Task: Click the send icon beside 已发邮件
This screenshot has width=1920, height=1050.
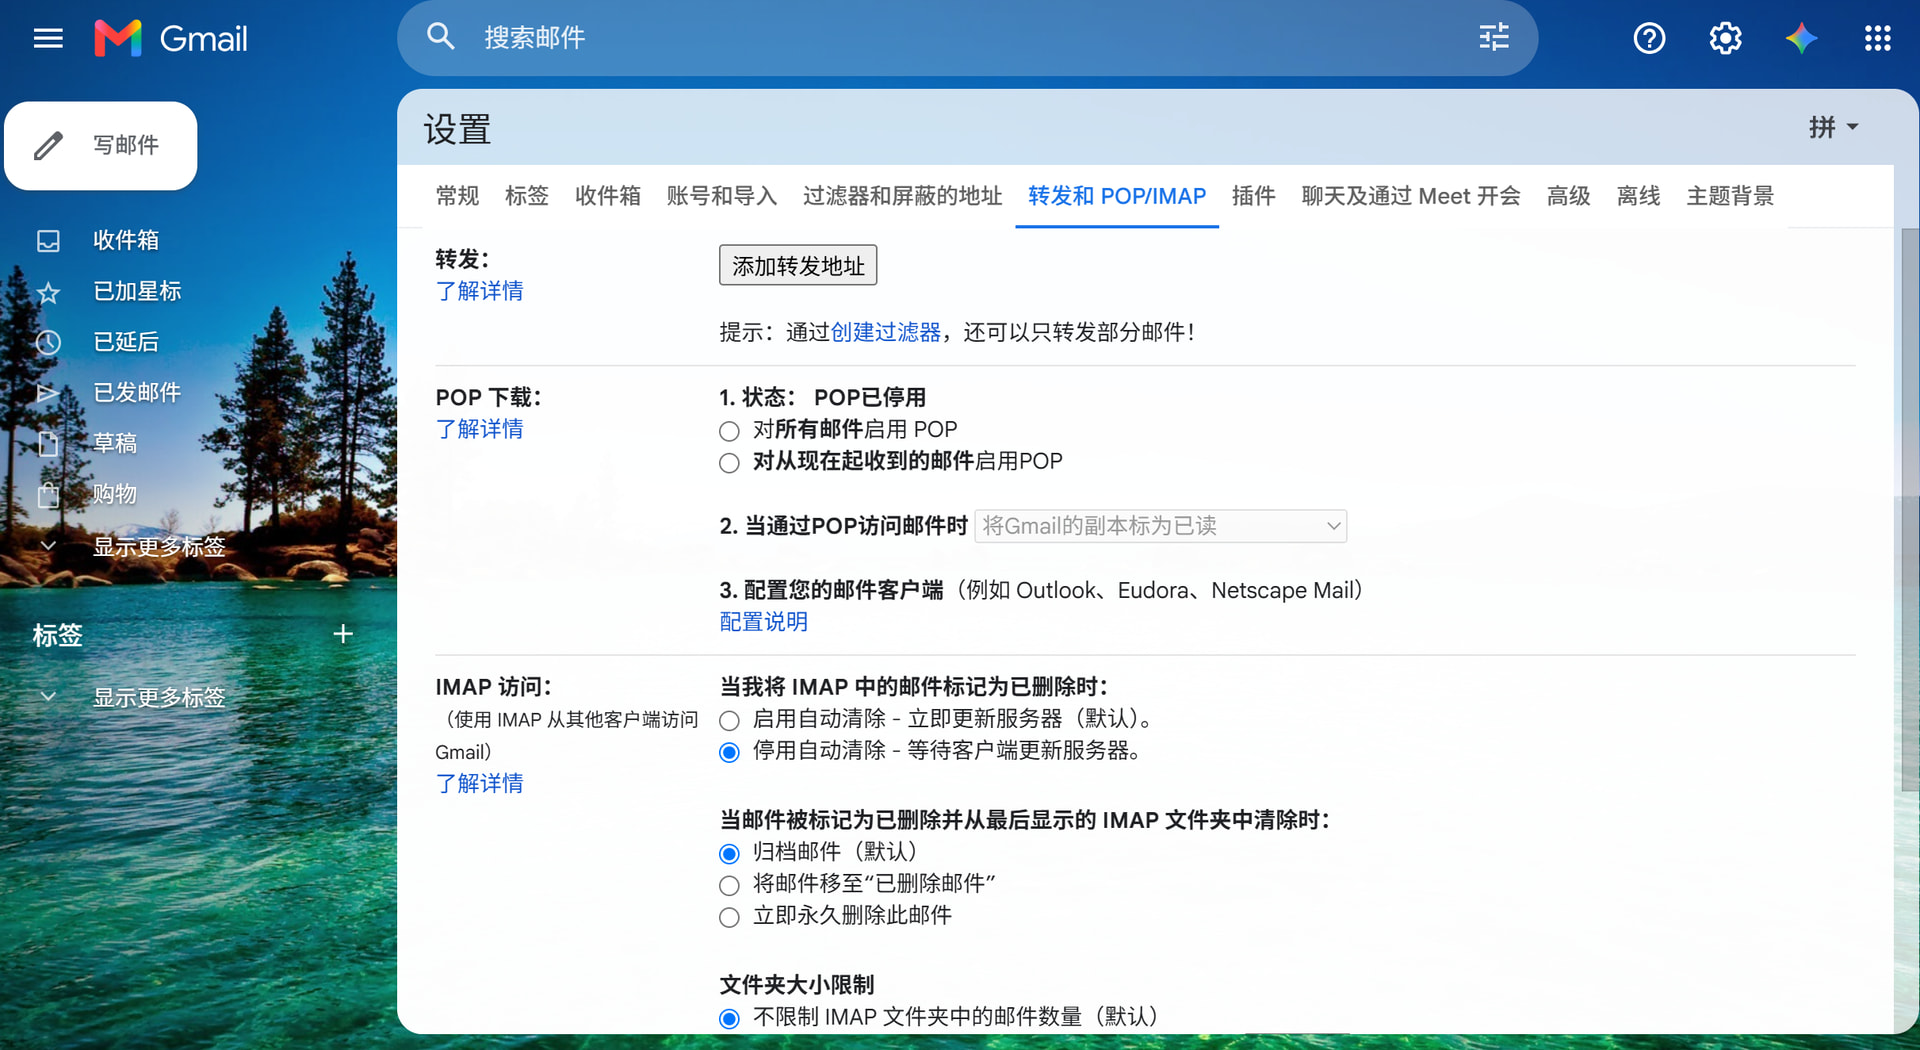Action: (x=48, y=393)
